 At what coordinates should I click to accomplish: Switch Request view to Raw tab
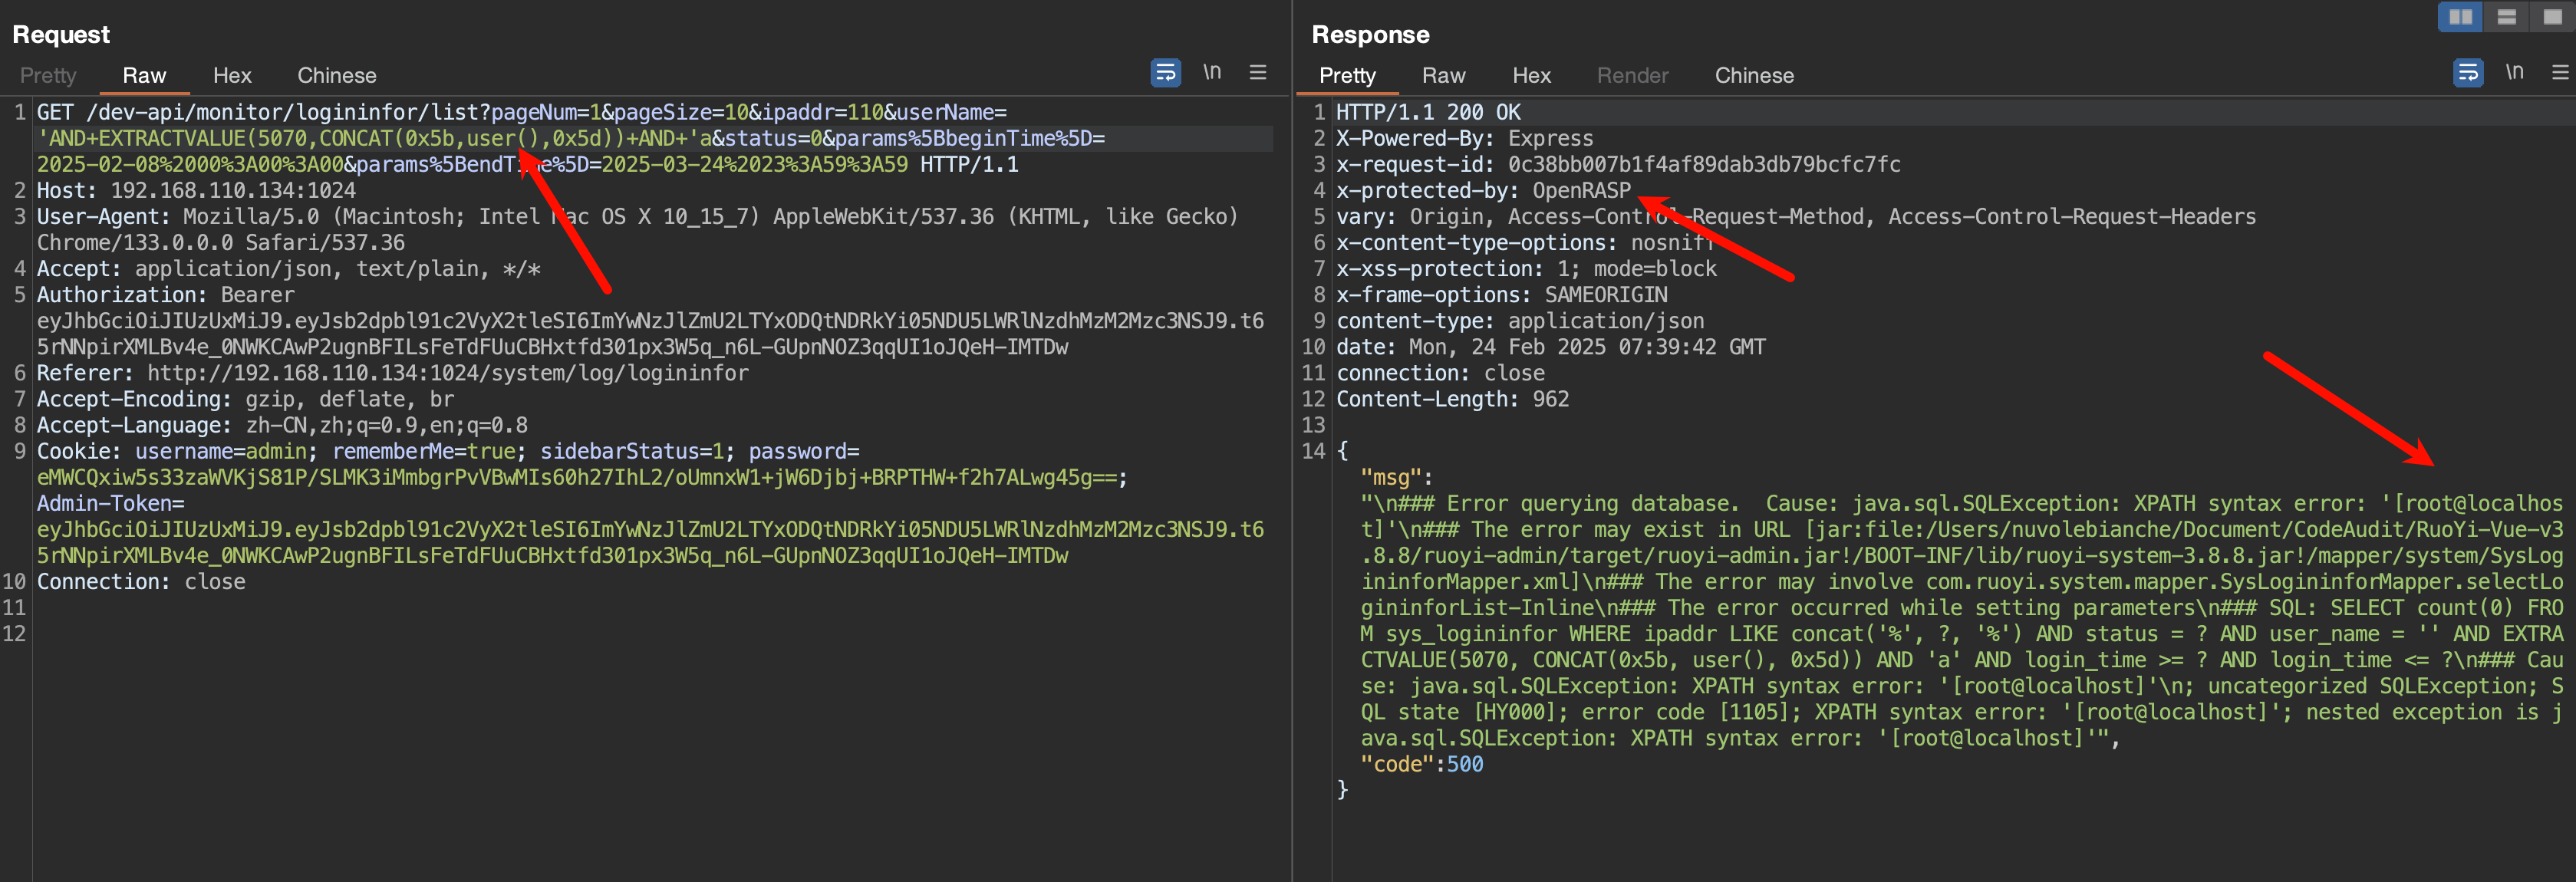[x=144, y=76]
